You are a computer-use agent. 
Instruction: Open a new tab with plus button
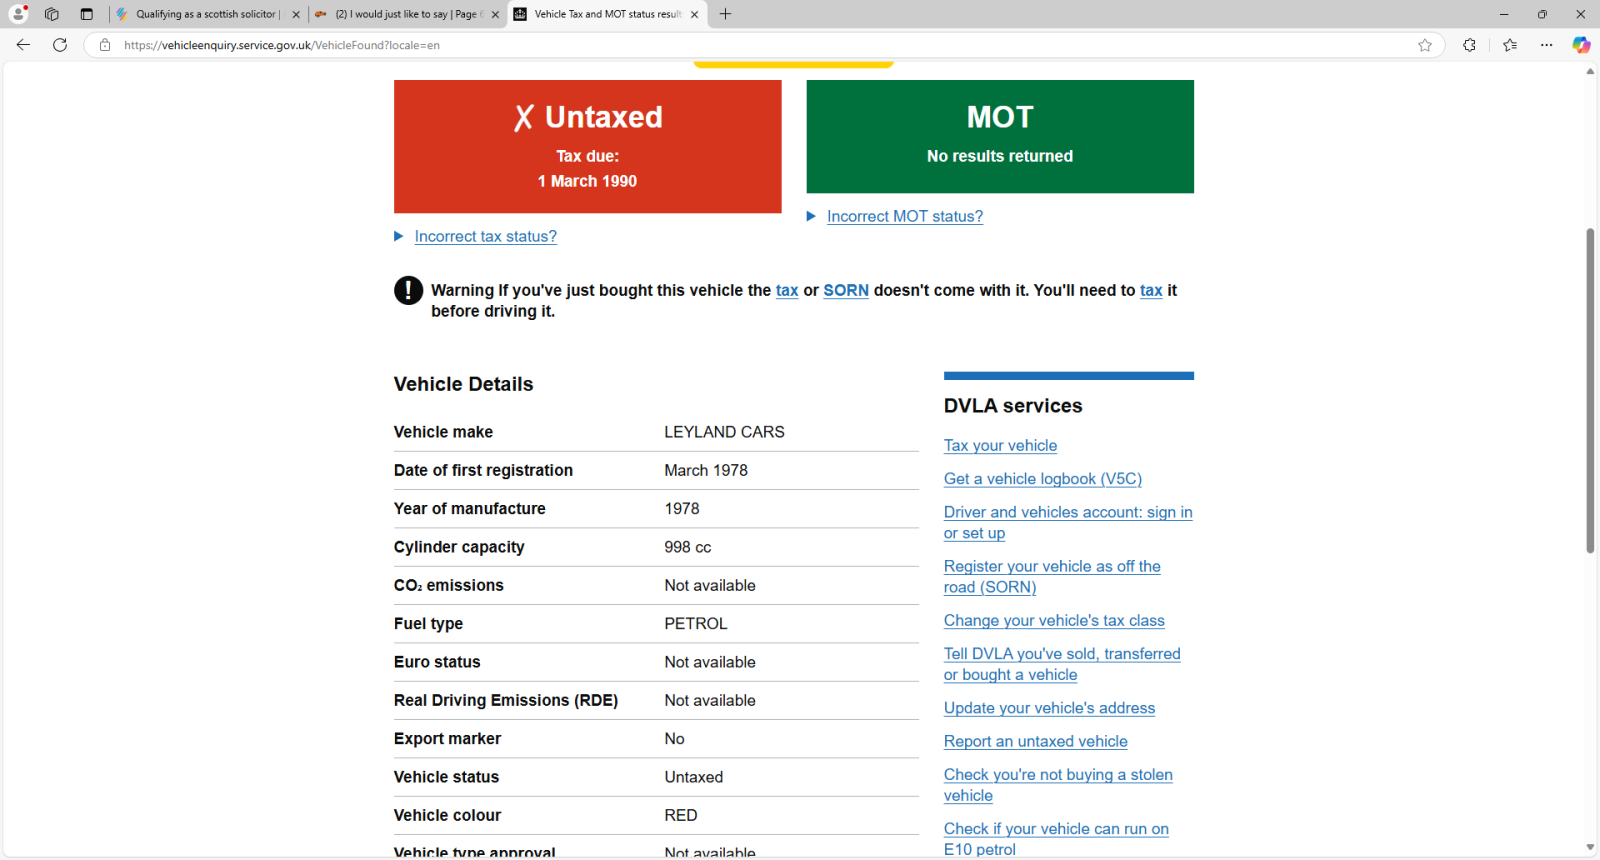click(725, 14)
